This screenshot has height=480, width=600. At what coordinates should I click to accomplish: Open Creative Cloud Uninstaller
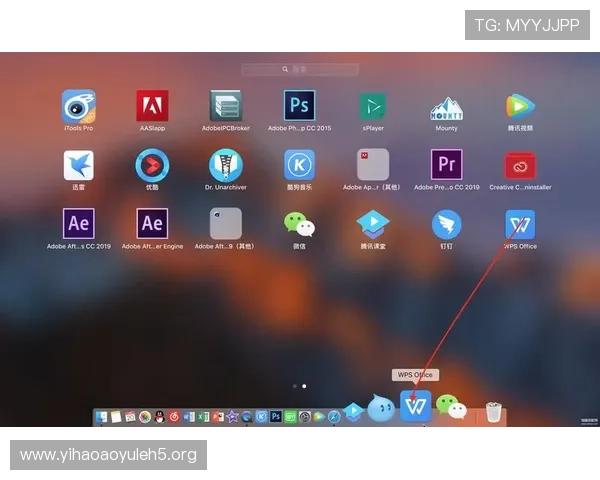(520, 166)
